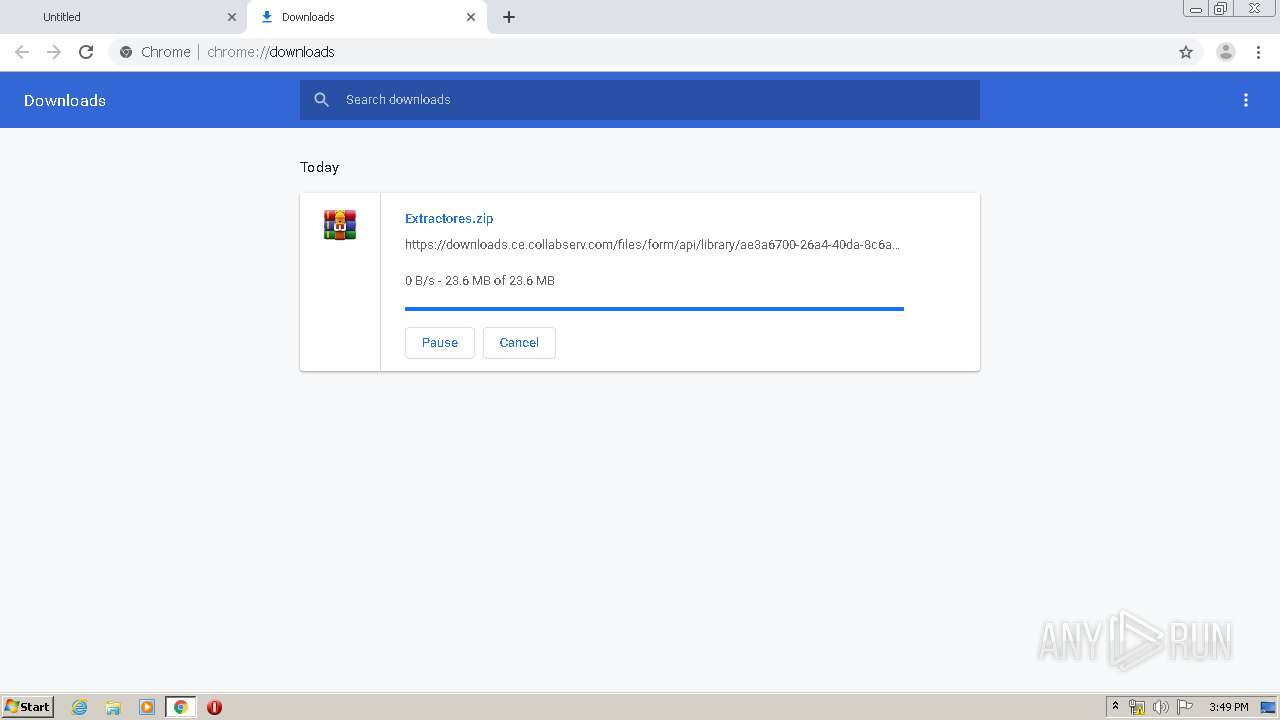
Task: Bookmark this page with the star icon
Action: pyautogui.click(x=1186, y=52)
